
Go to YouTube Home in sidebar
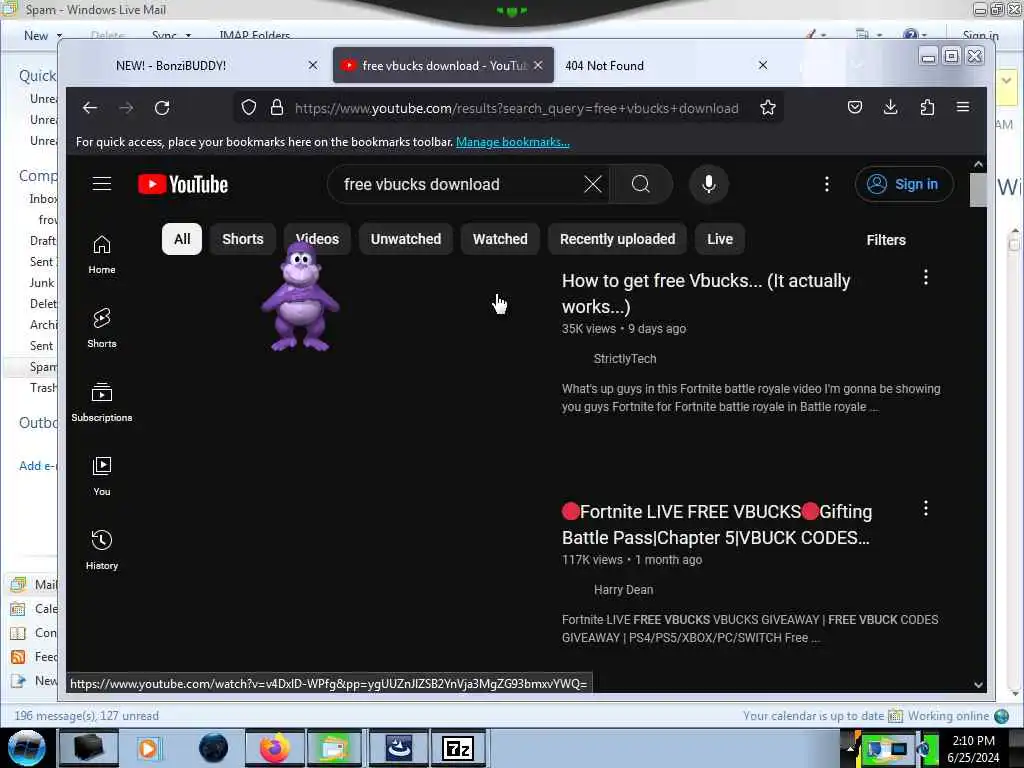[102, 255]
